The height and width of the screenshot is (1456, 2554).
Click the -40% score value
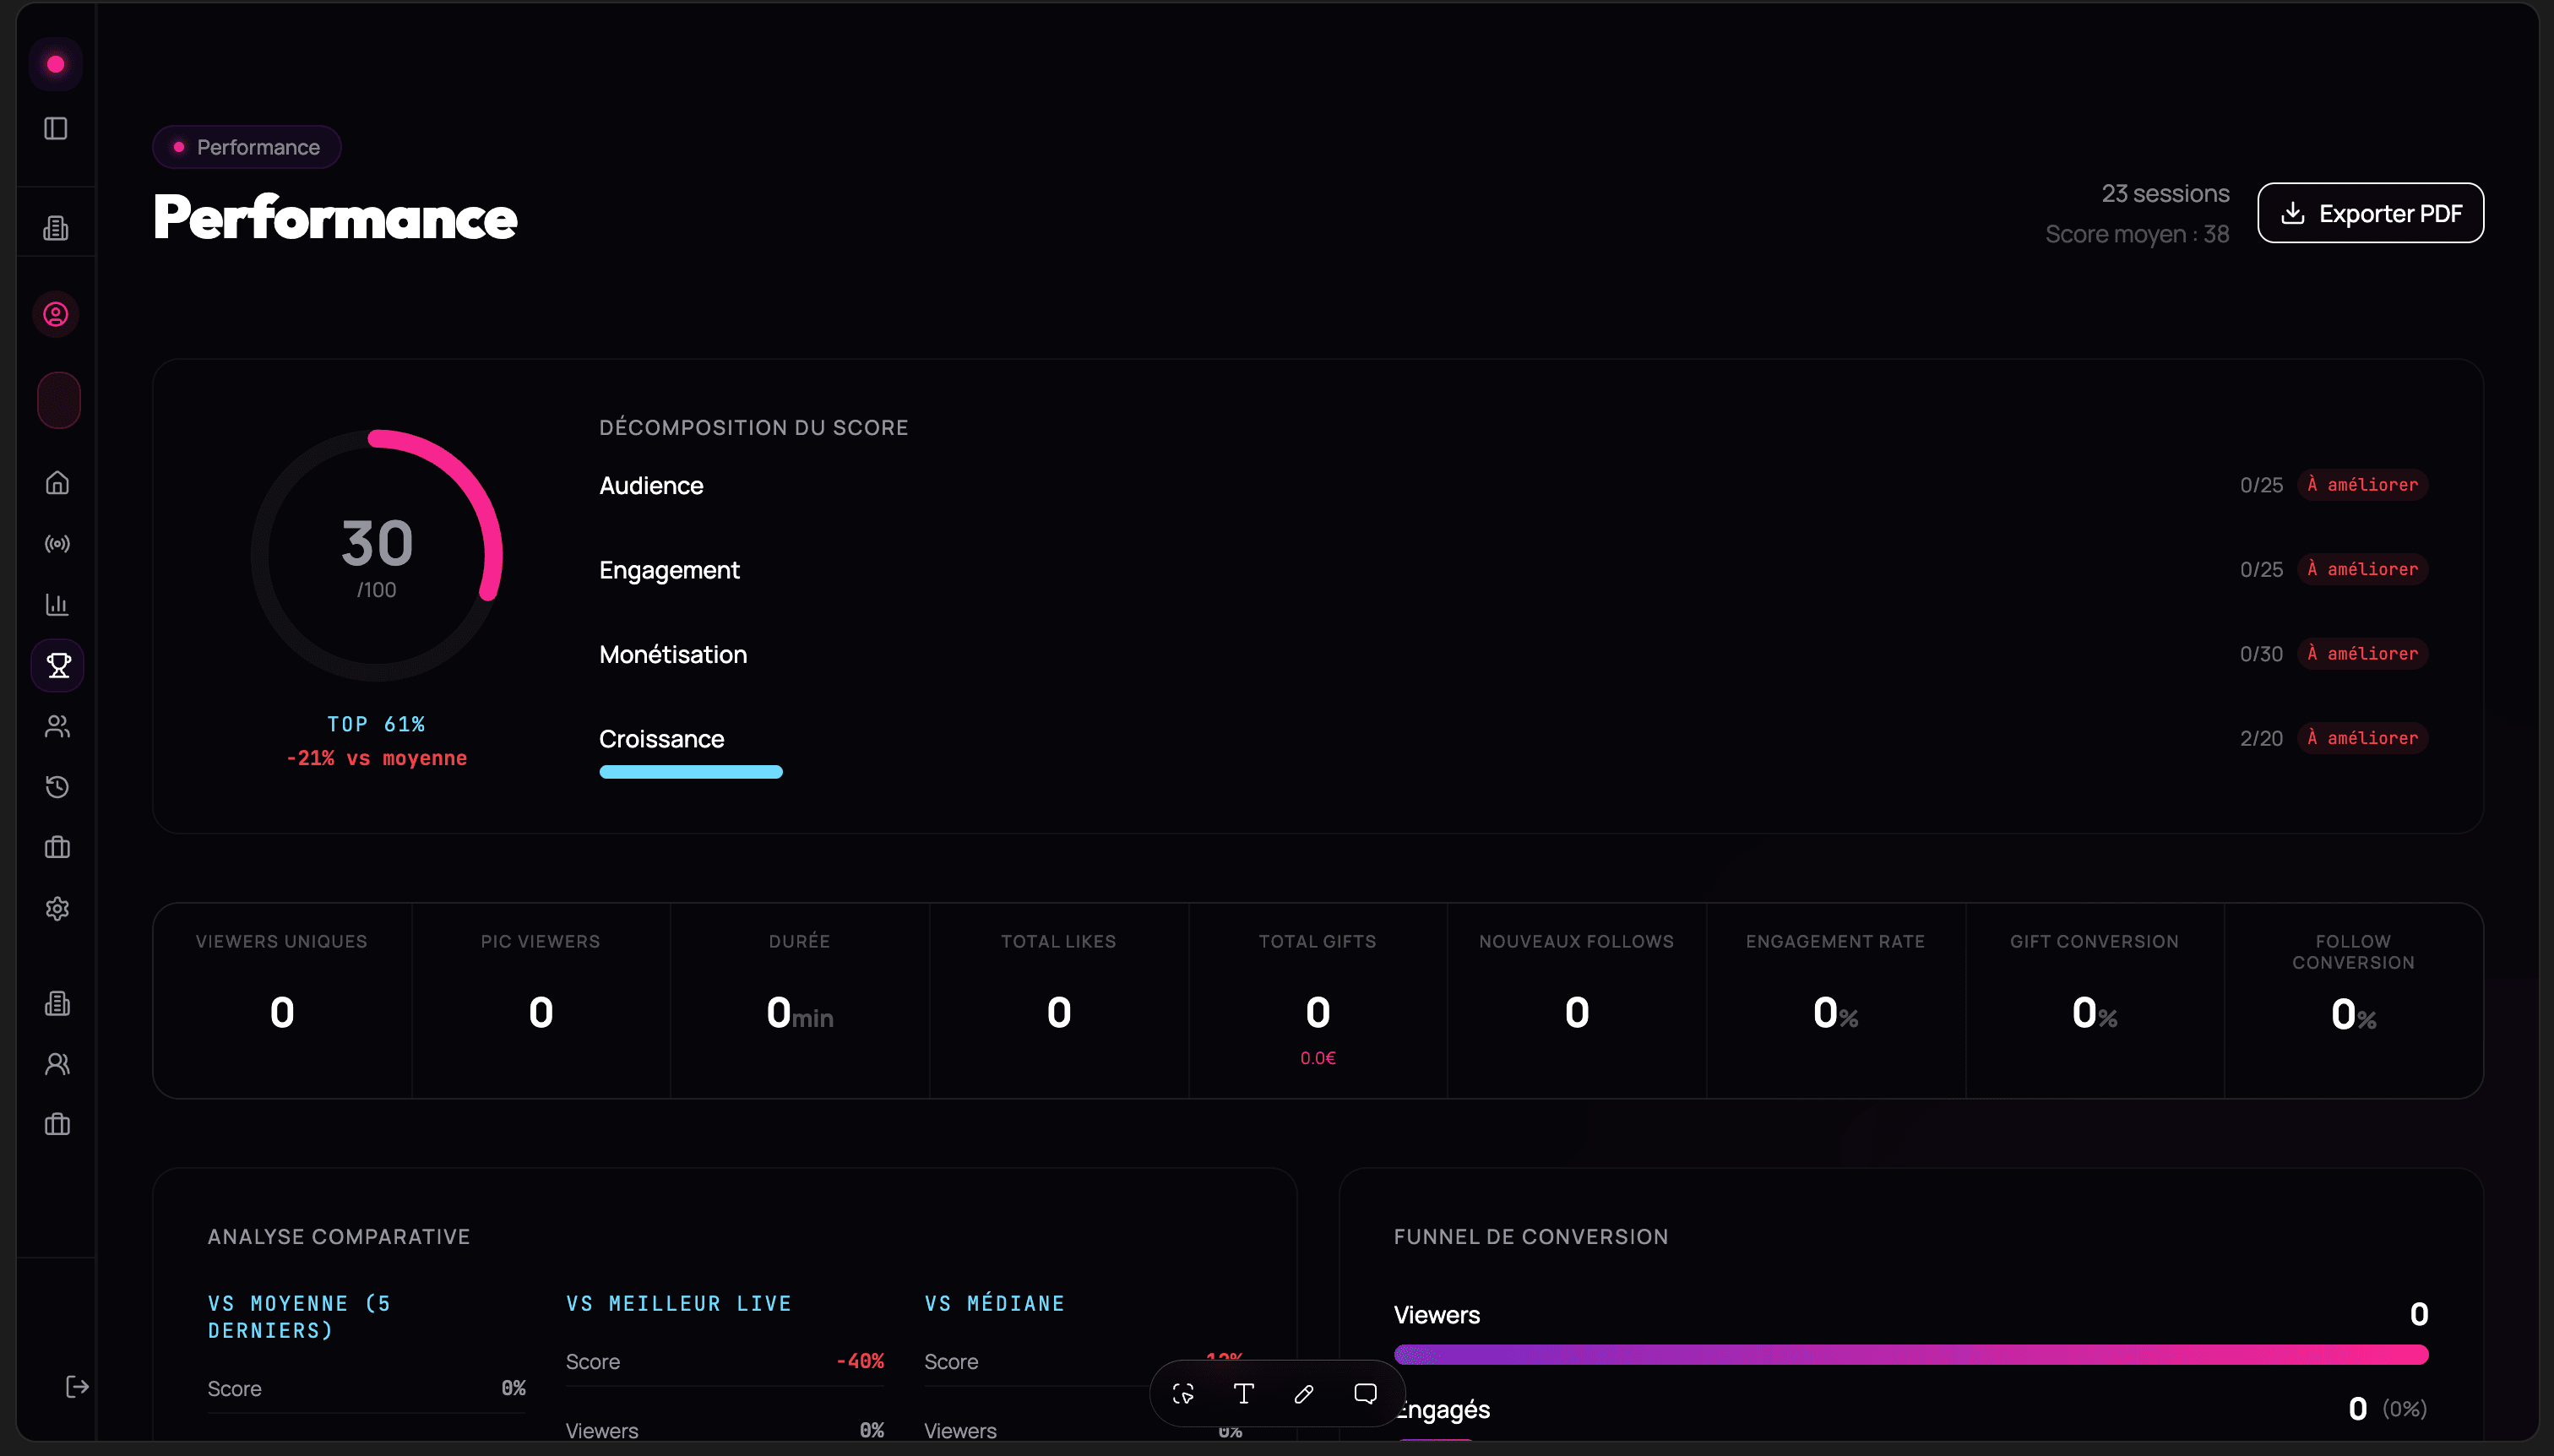860,1362
